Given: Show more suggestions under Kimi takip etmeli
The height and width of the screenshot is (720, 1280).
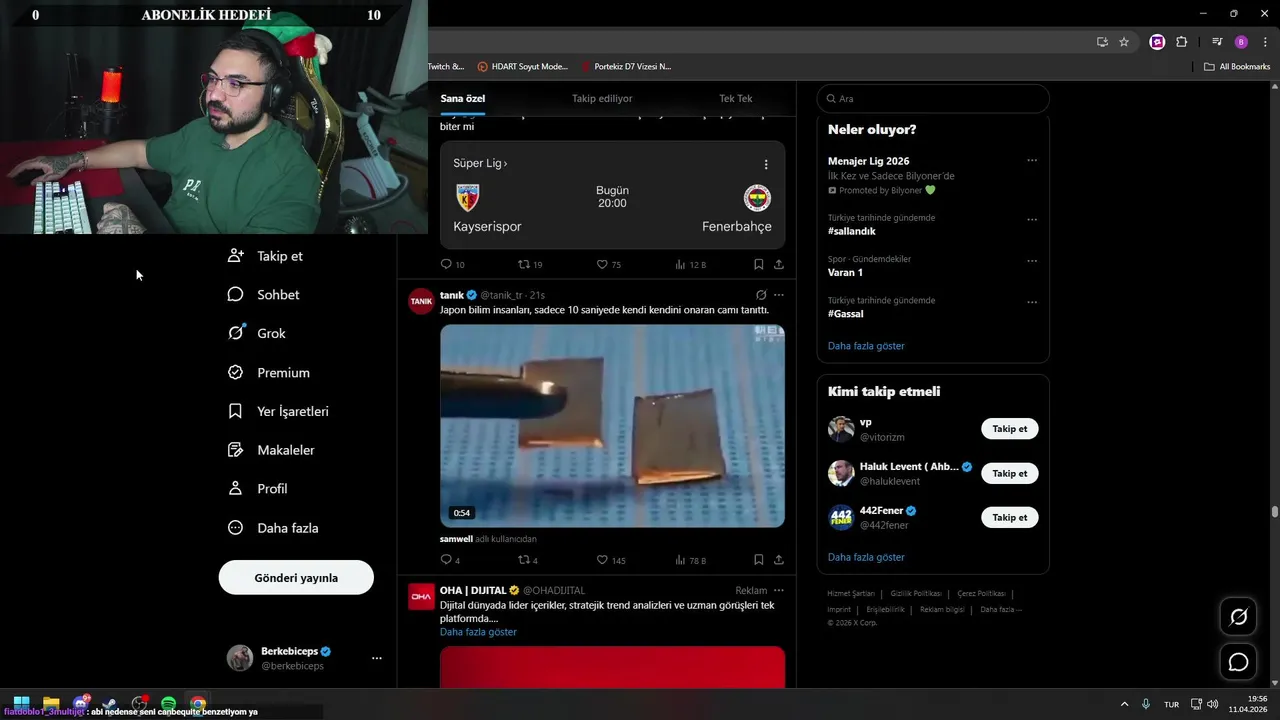Looking at the screenshot, I should (x=866, y=557).
